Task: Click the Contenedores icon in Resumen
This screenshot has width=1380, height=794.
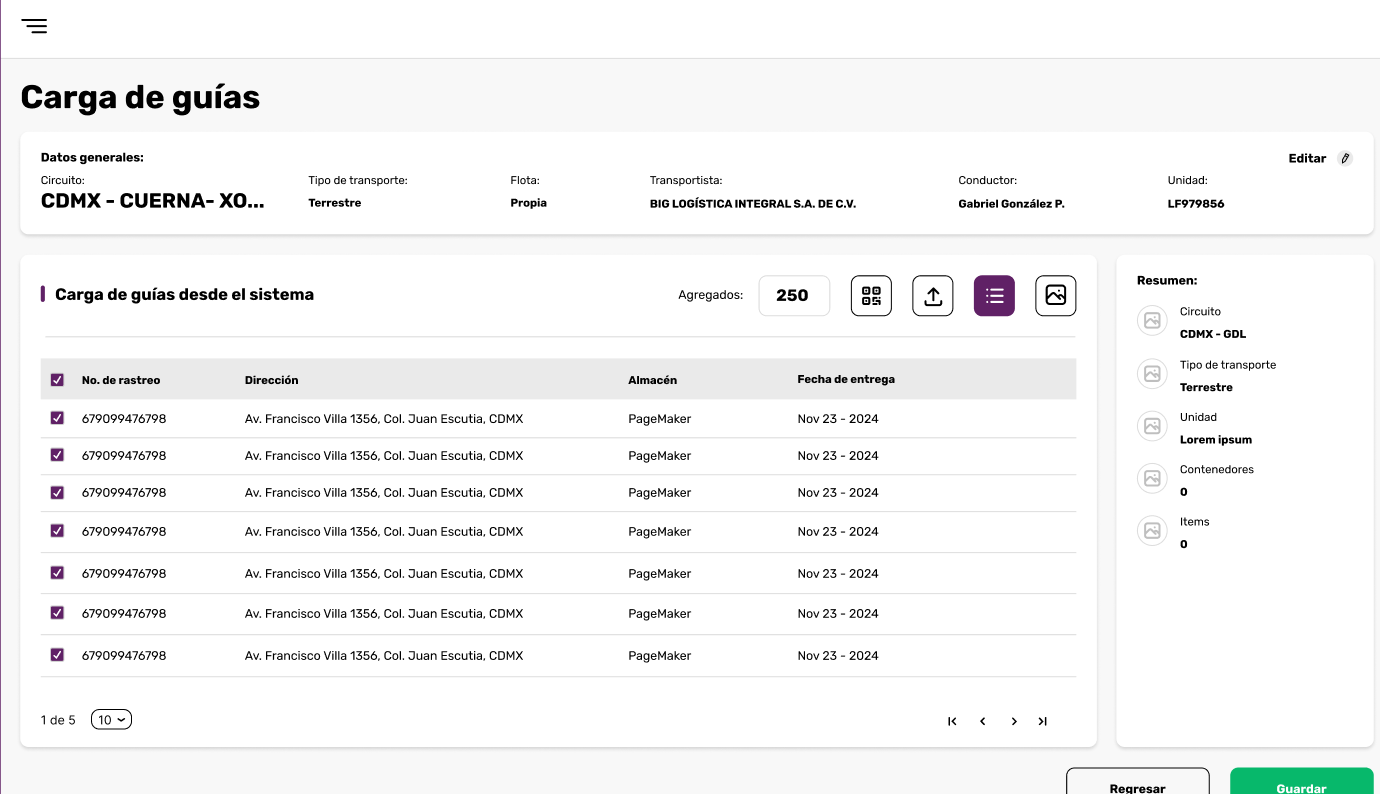Action: click(1152, 478)
